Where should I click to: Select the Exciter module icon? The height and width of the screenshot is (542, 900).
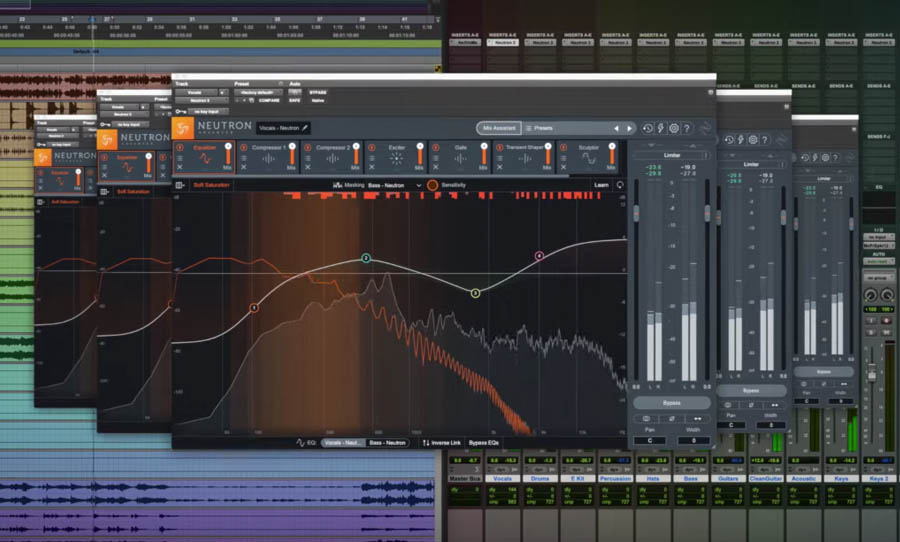click(x=397, y=159)
